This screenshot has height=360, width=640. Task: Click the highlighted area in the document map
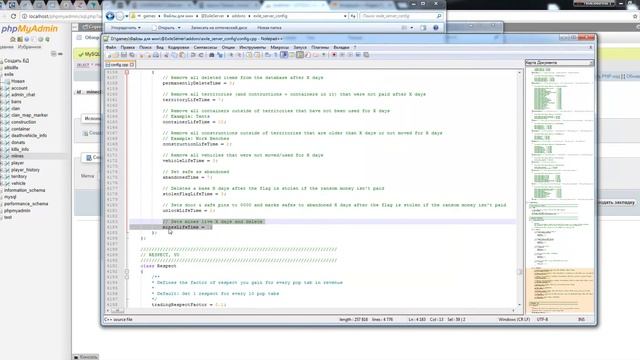click(x=560, y=291)
